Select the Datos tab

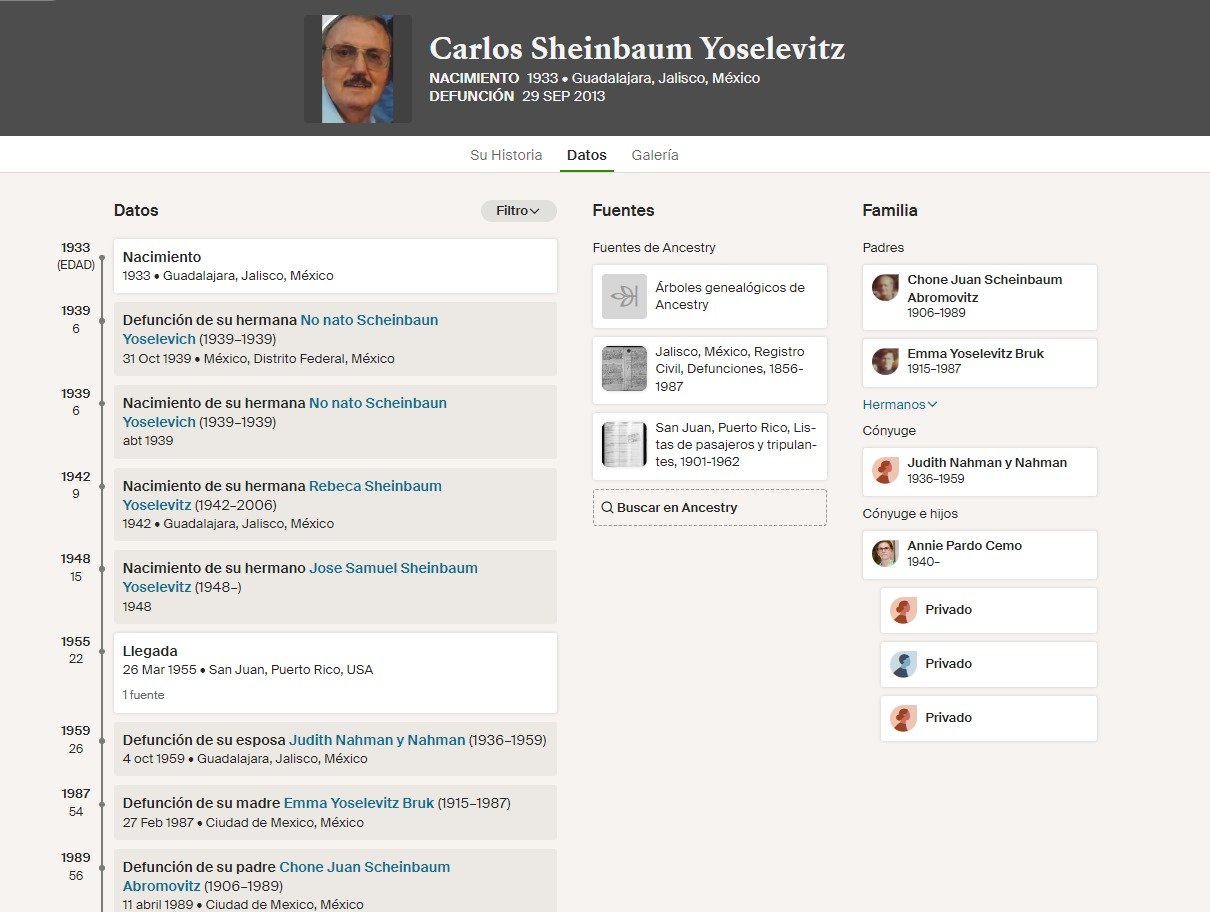pyautogui.click(x=586, y=155)
